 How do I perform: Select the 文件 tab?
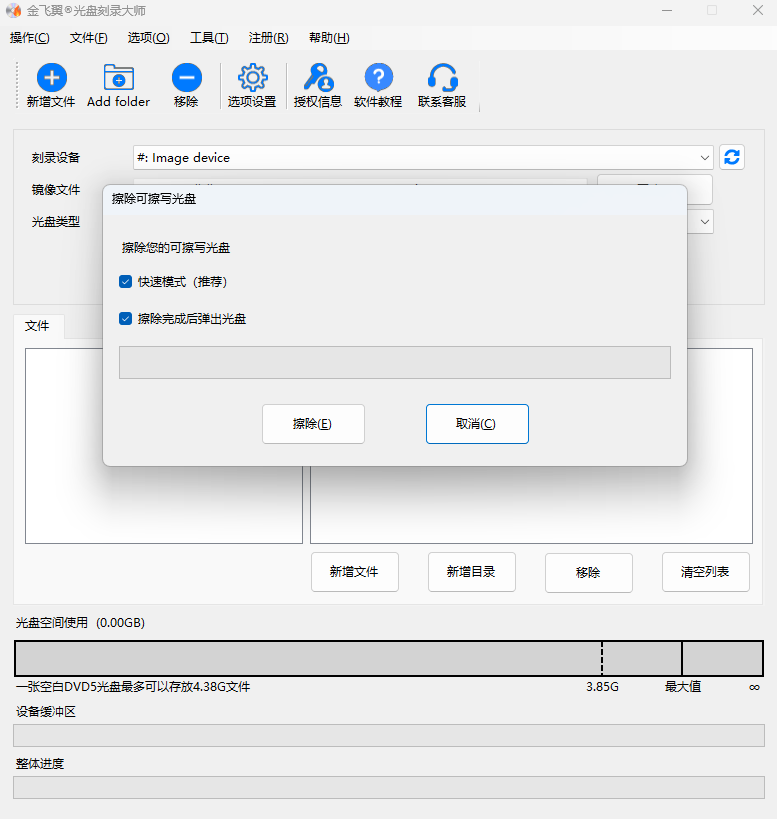click(38, 326)
